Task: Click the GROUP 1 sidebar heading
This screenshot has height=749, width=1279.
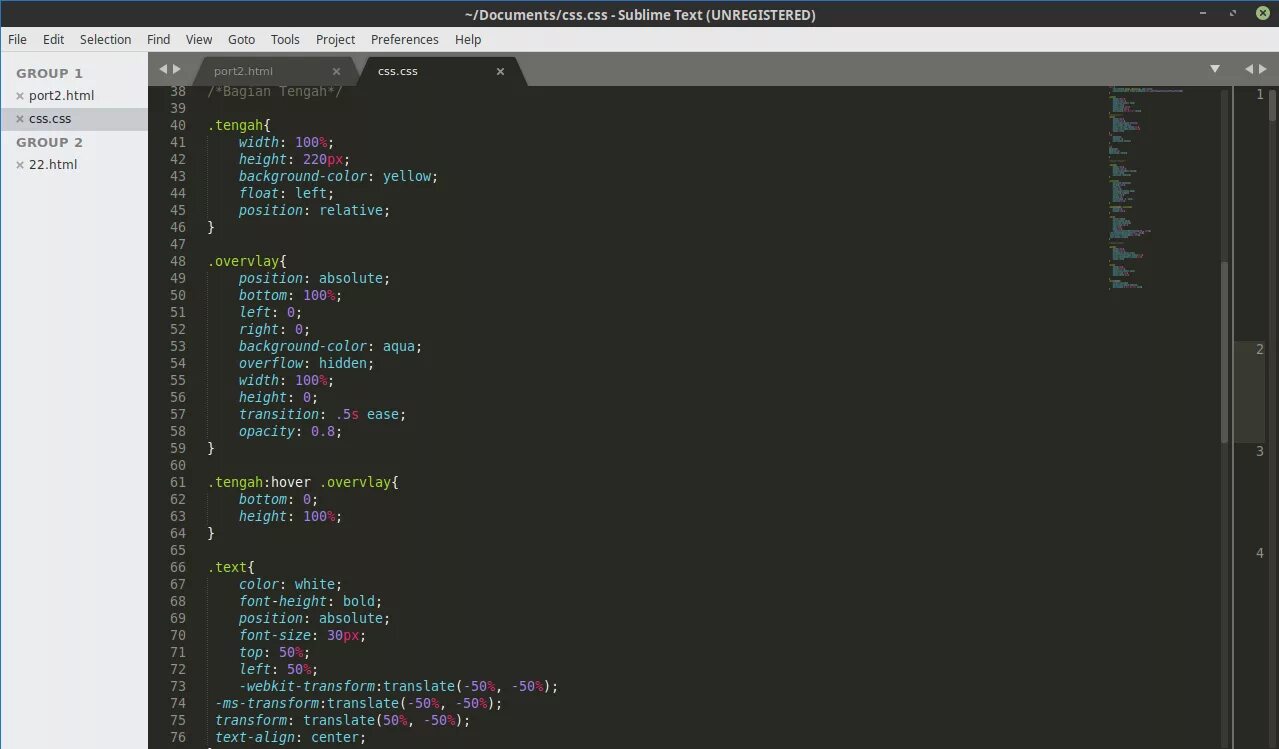Action: click(x=49, y=73)
